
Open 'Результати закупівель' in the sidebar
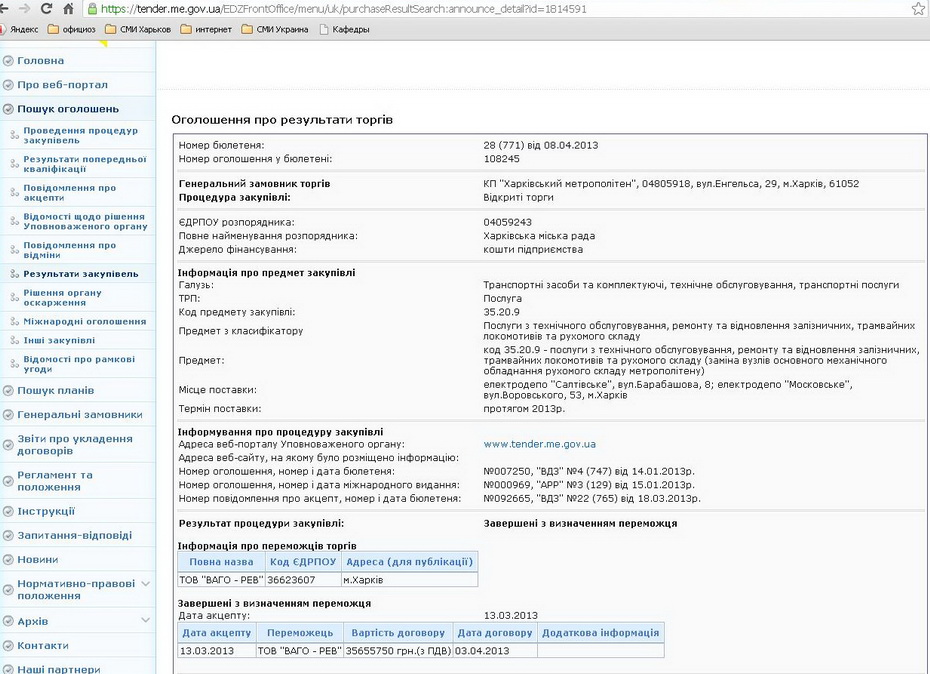(x=81, y=273)
